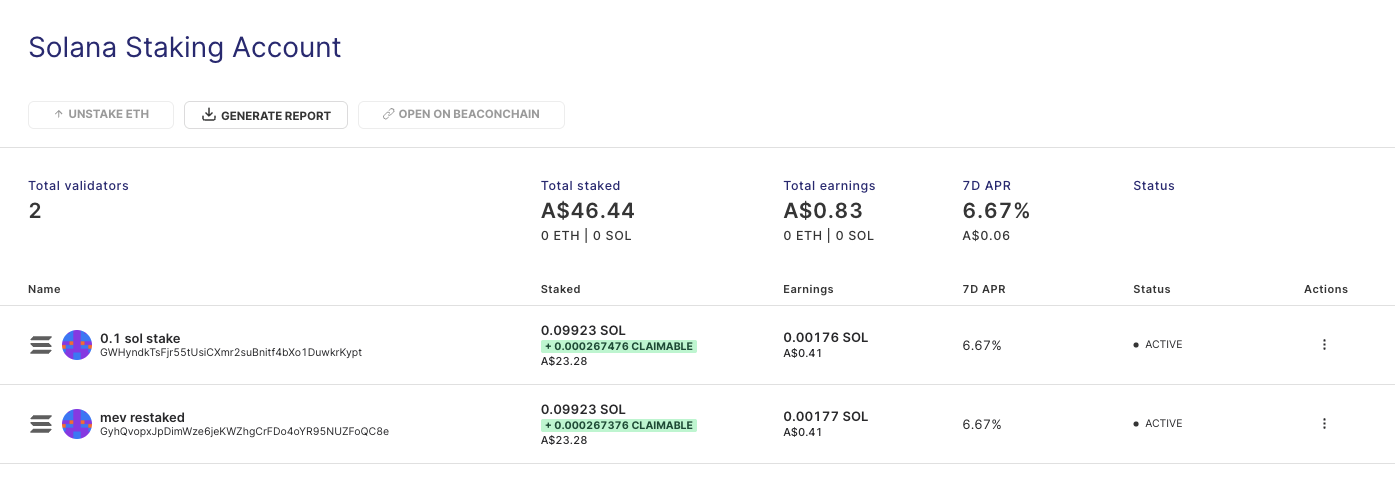Image resolution: width=1395 pixels, height=479 pixels.
Task: Click Solana logo icon beside mev restaked
Action: point(41,424)
